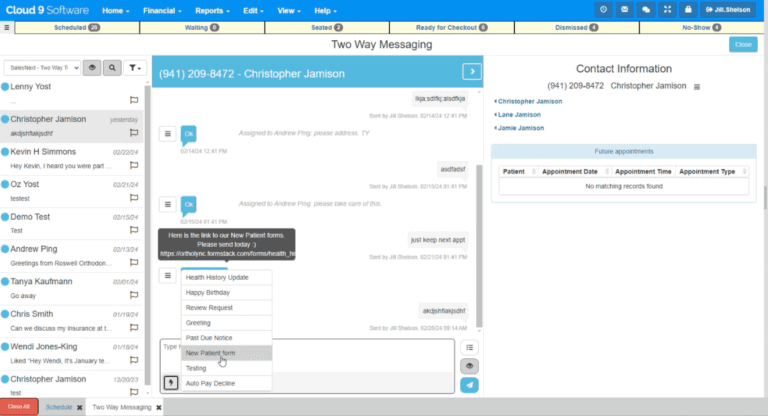Click the list icon beside message box
Viewport: 768px width, 416px height.
pyautogui.click(x=469, y=347)
